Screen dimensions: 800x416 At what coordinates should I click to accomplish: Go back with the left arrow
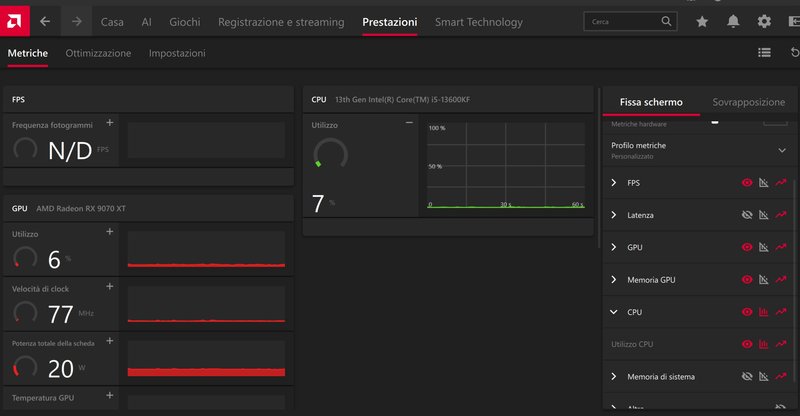click(45, 21)
